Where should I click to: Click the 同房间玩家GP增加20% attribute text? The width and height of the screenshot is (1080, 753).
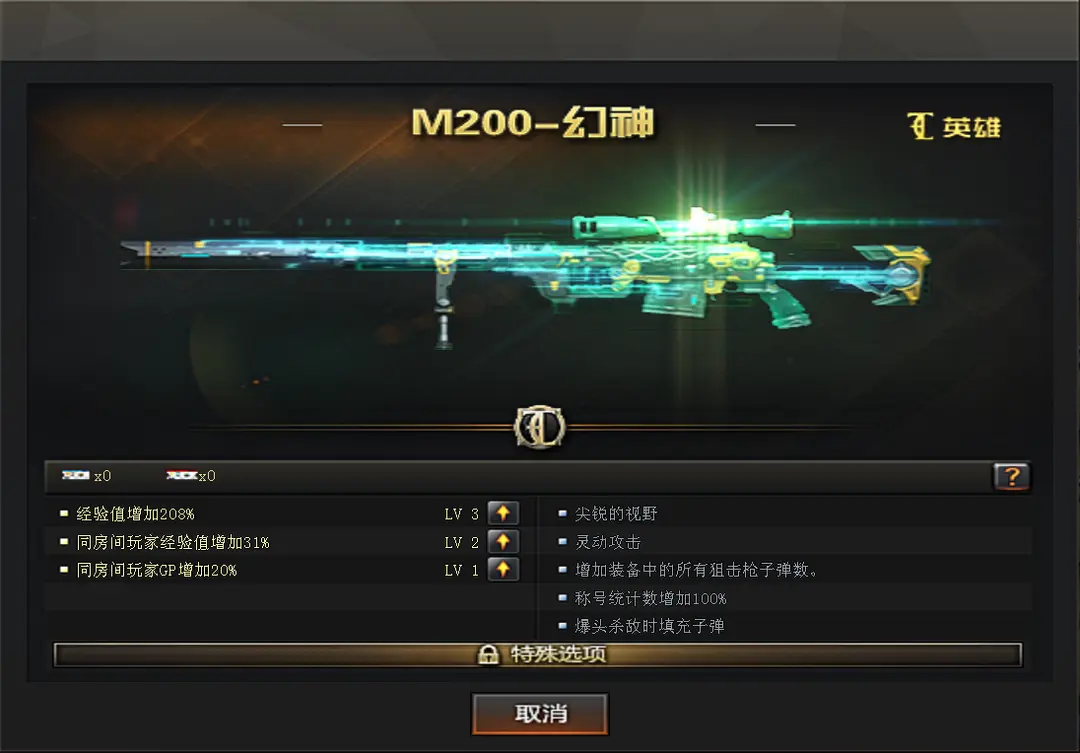pos(156,570)
